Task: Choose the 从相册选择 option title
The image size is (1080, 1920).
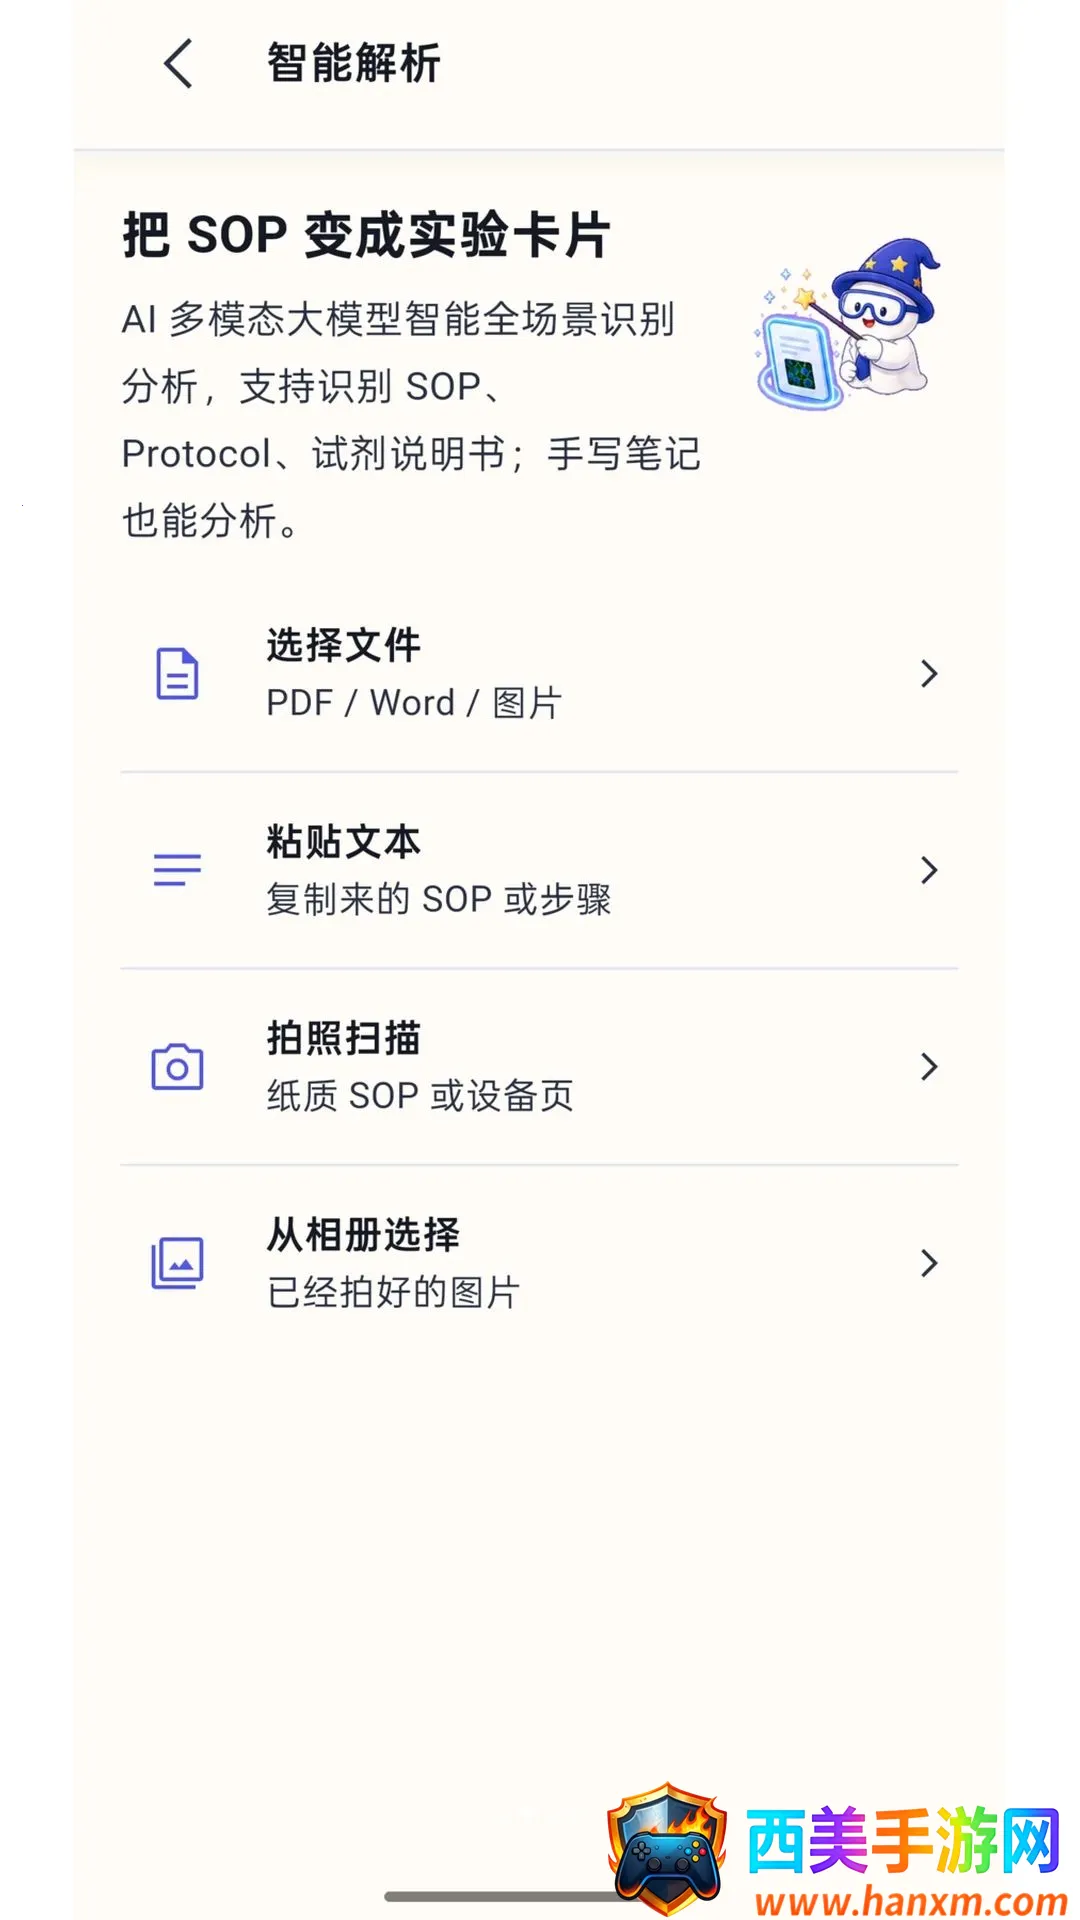Action: [x=362, y=1235]
